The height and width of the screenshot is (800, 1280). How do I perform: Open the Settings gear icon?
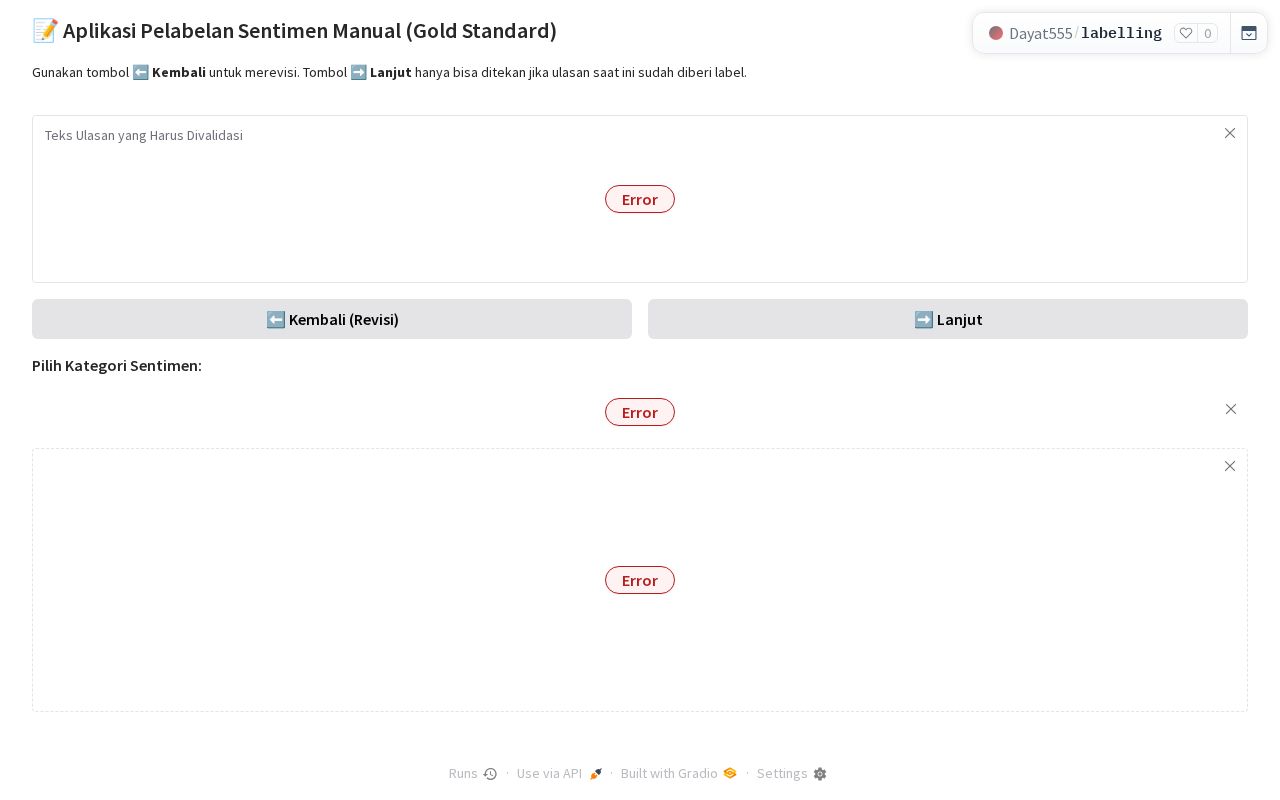[x=820, y=774]
